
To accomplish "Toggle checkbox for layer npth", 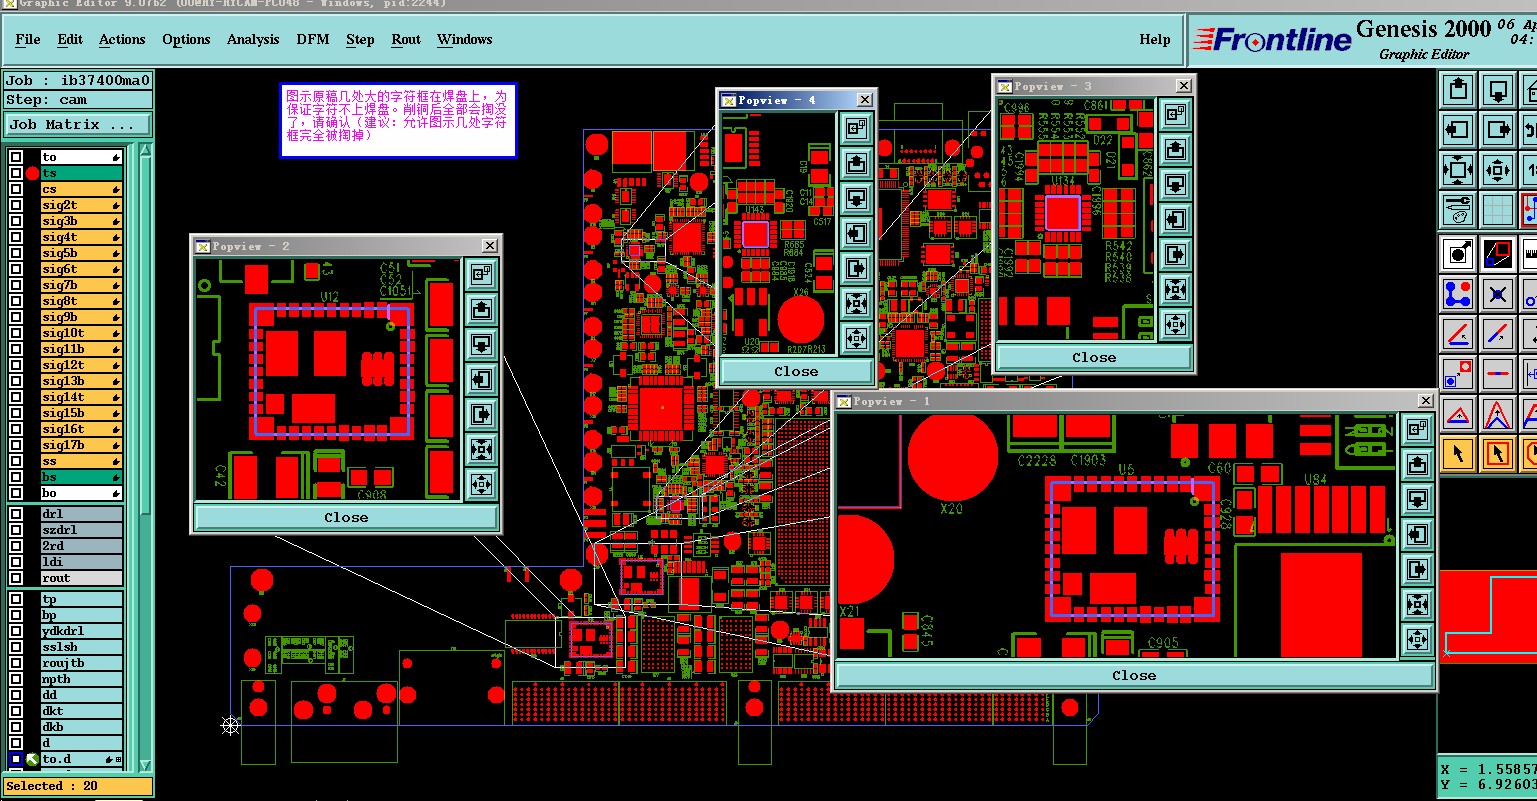I will pos(16,679).
